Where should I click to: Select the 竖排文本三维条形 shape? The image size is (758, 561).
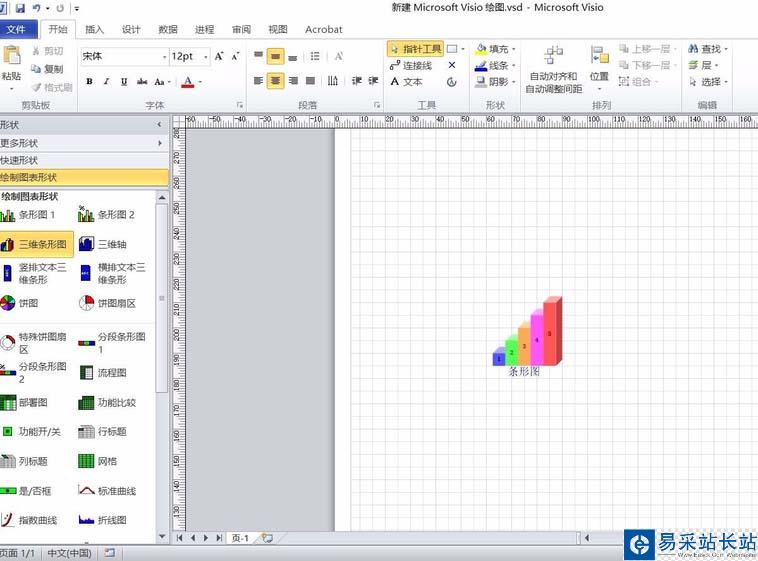34,273
